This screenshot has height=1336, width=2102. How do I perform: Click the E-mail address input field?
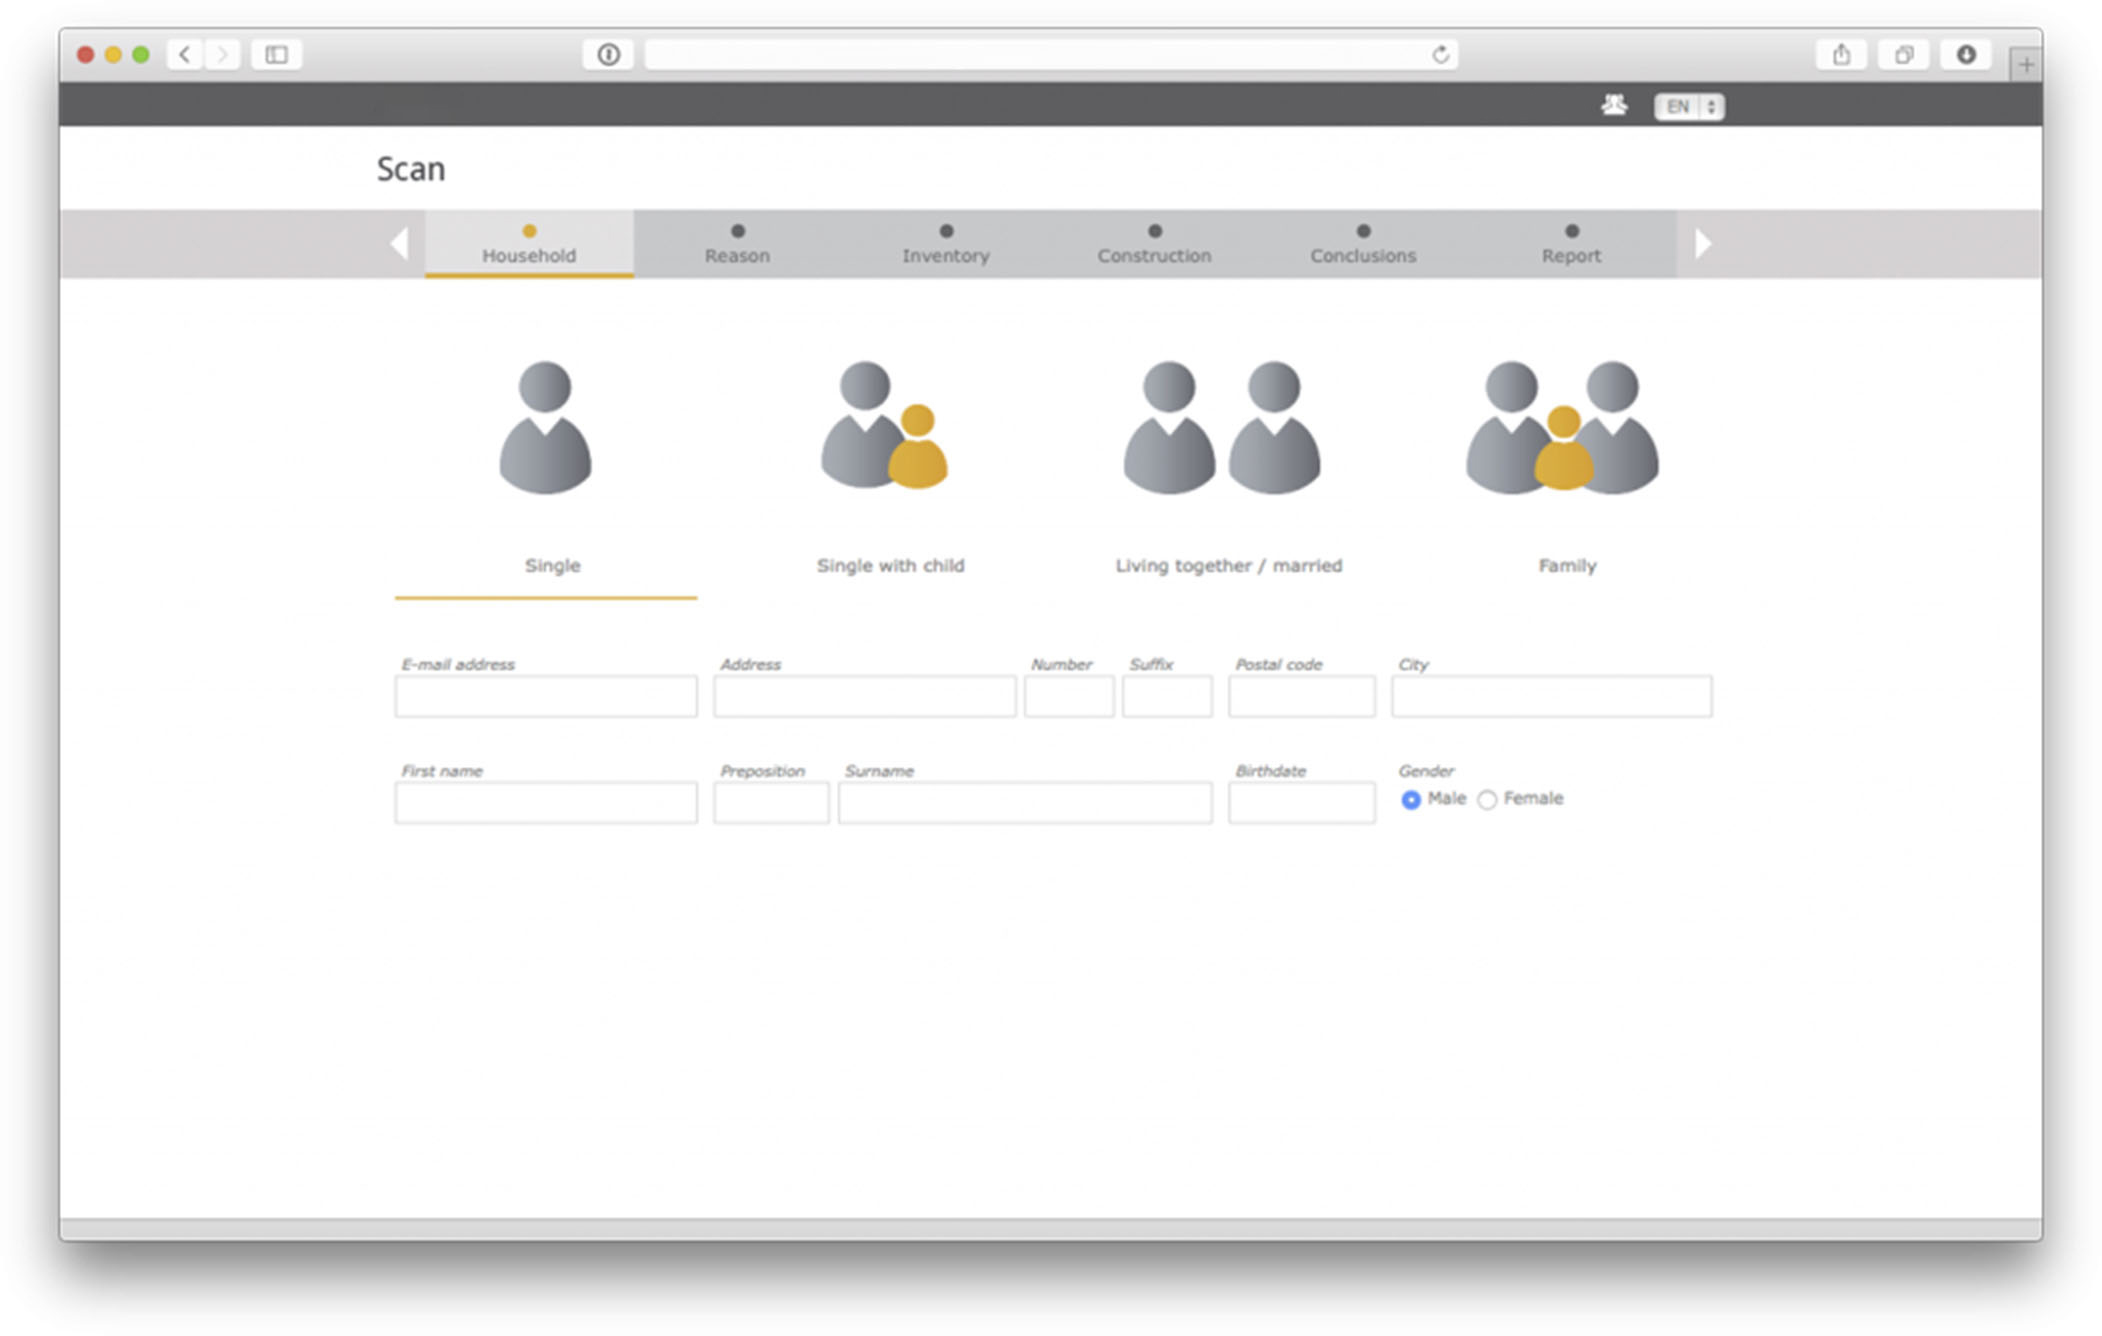(x=545, y=696)
